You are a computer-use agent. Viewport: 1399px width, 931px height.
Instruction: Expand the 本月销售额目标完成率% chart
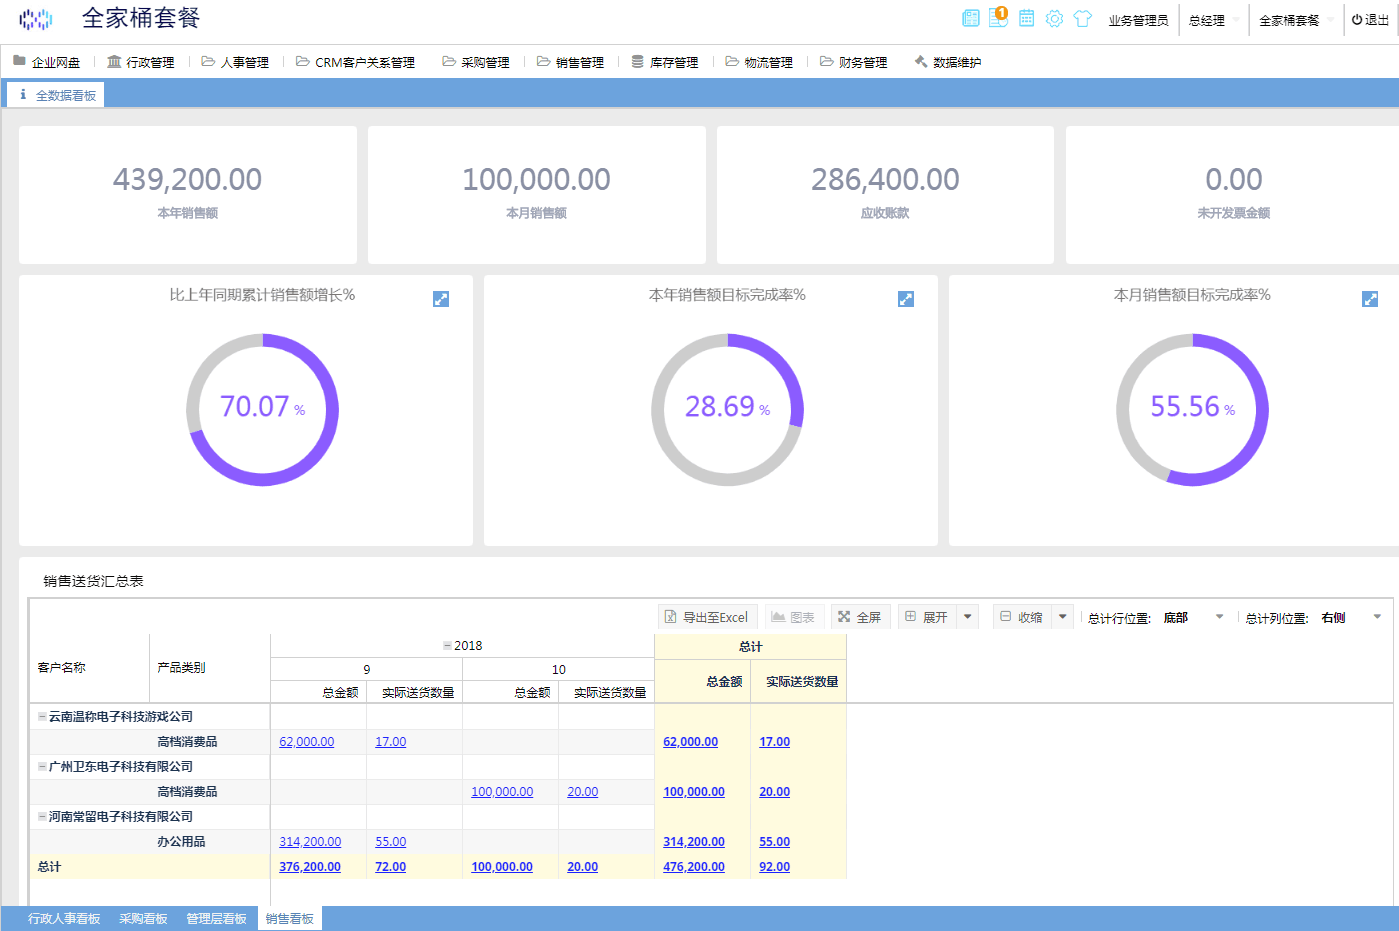point(1370,299)
